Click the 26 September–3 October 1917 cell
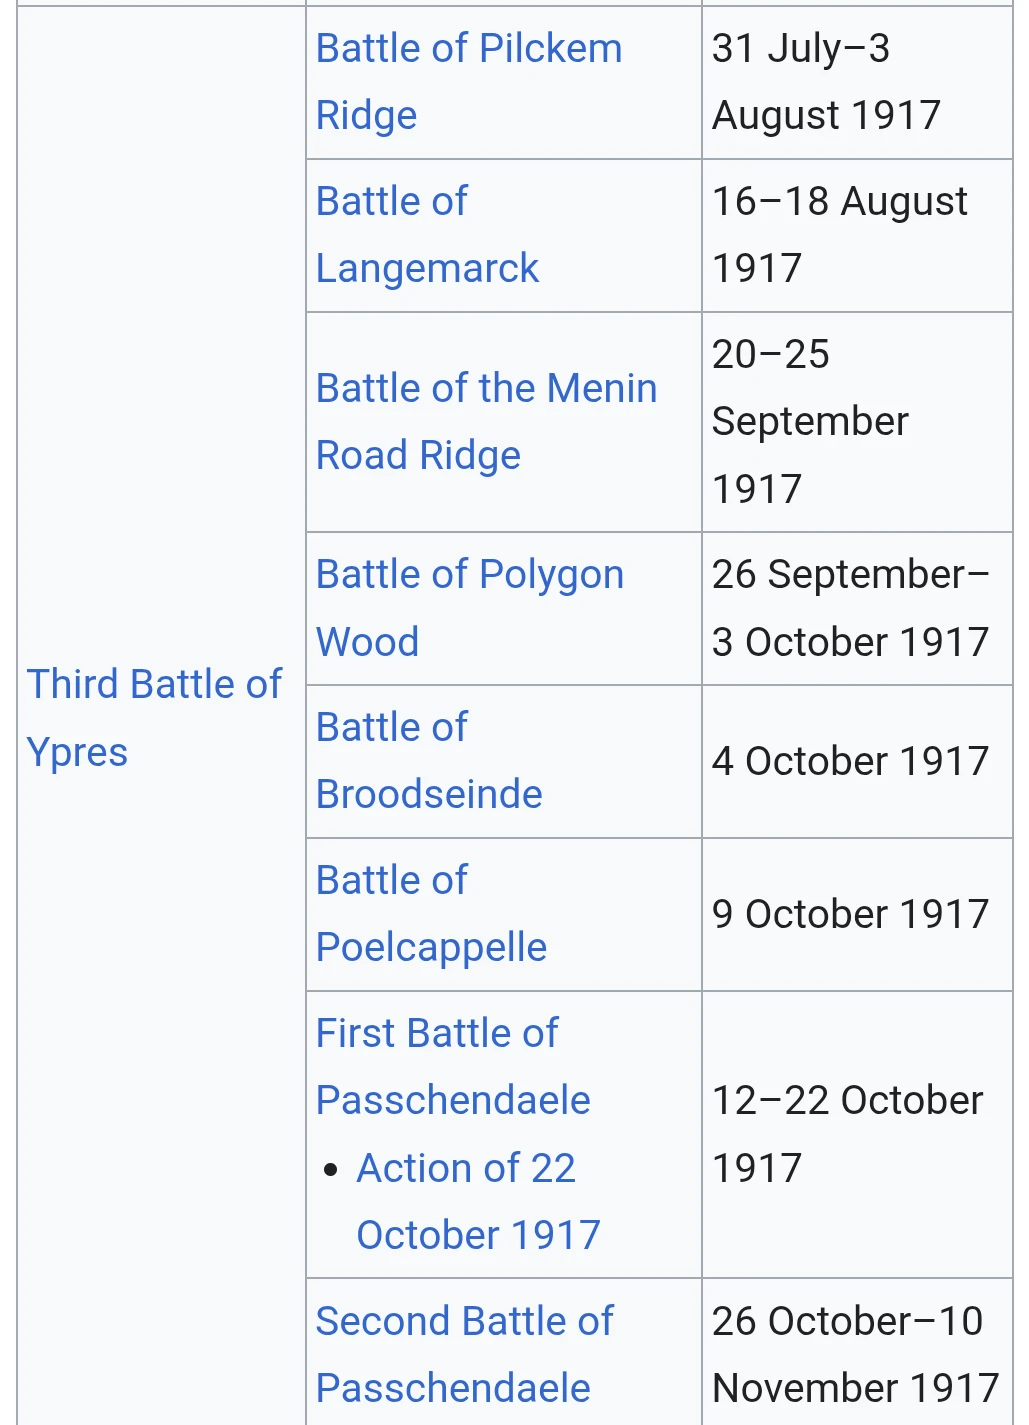Viewport: 1029px width, 1425px height. coord(857,609)
